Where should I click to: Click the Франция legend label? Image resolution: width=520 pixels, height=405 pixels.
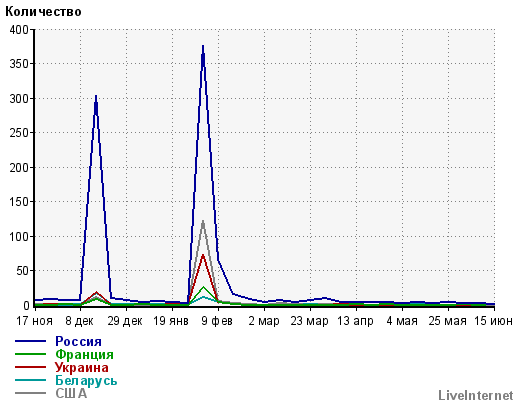(84, 355)
